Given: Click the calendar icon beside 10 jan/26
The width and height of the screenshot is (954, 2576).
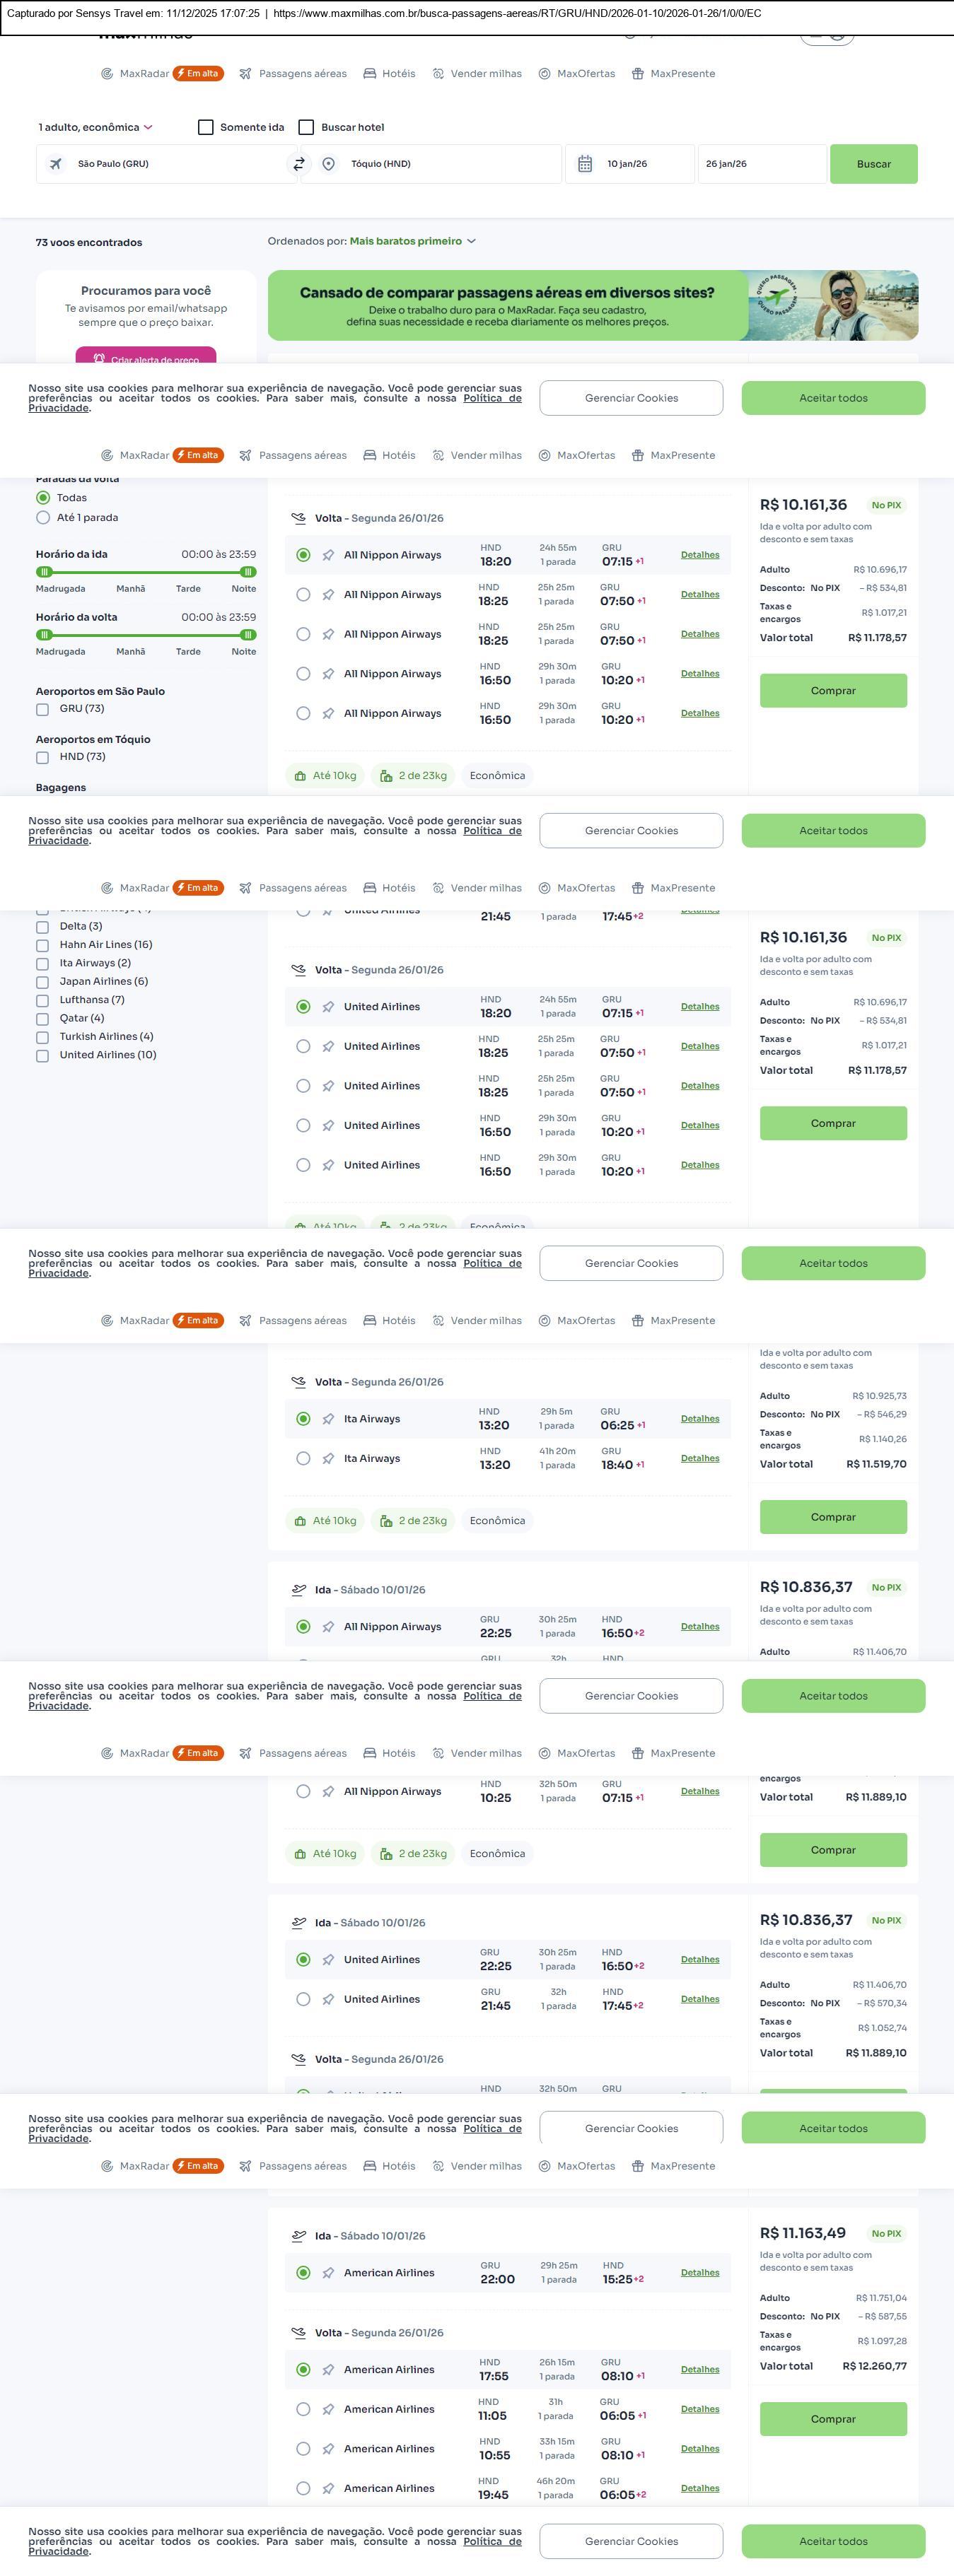Looking at the screenshot, I should [x=585, y=164].
